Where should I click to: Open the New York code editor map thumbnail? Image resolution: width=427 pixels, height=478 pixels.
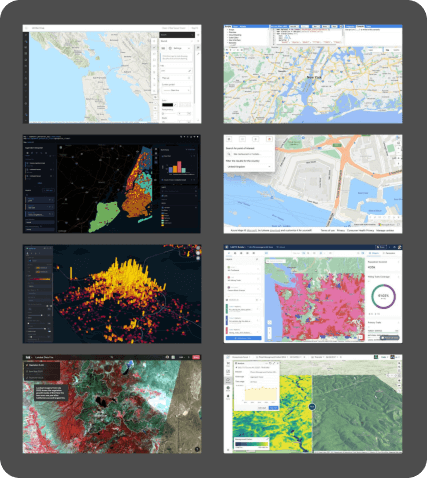coord(313,74)
